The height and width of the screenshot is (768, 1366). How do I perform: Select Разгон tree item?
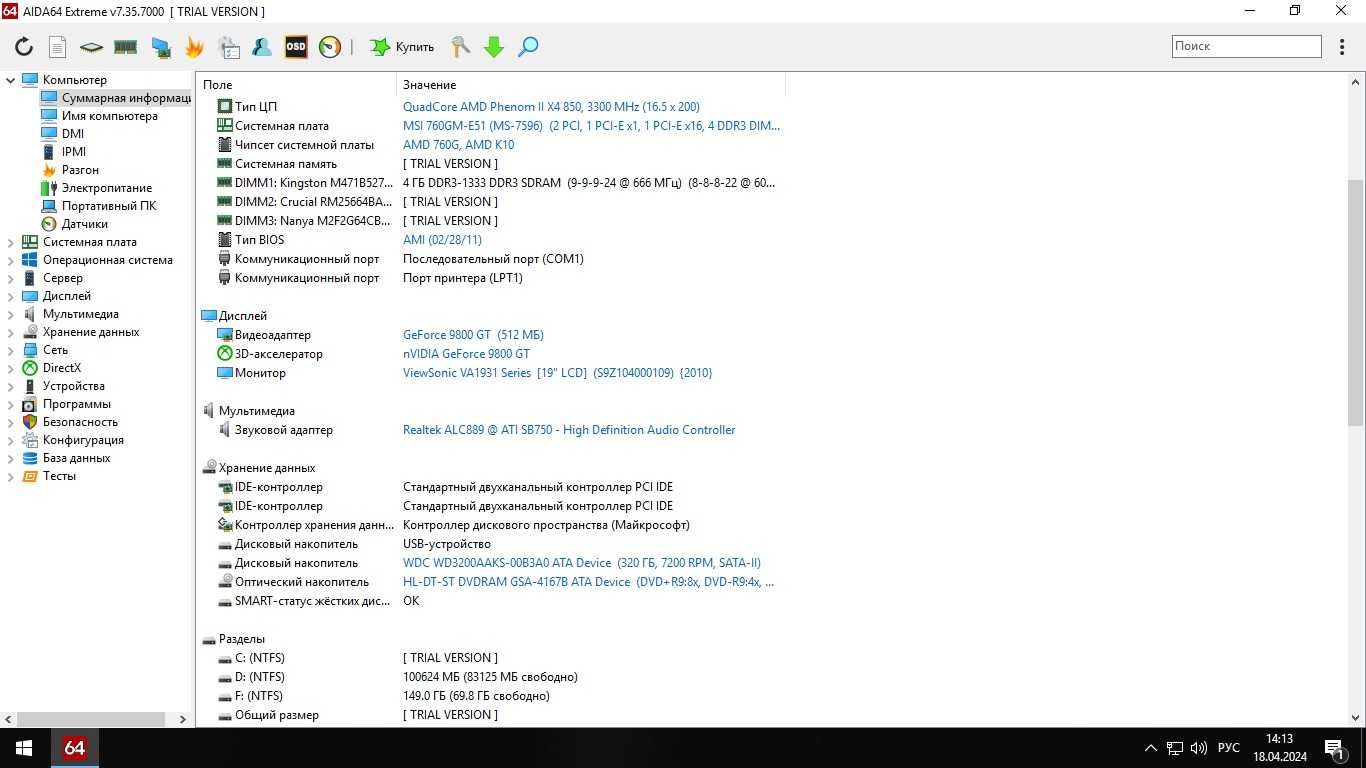point(70,170)
